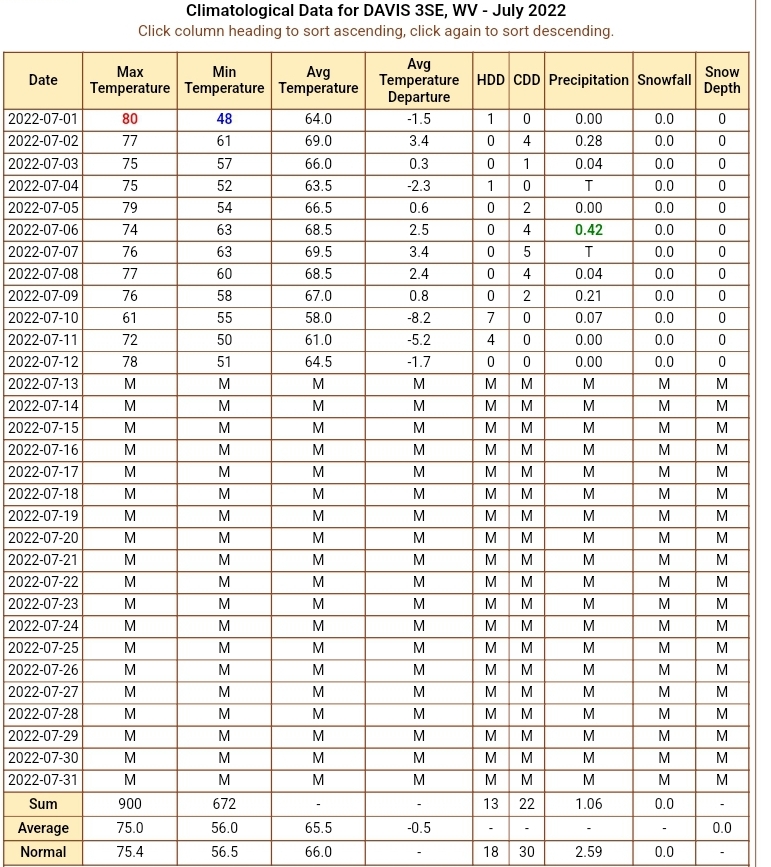Viewport: 771px width, 867px height.
Task: Click min temperature 50 on 2022-07-11
Action: click(x=224, y=340)
